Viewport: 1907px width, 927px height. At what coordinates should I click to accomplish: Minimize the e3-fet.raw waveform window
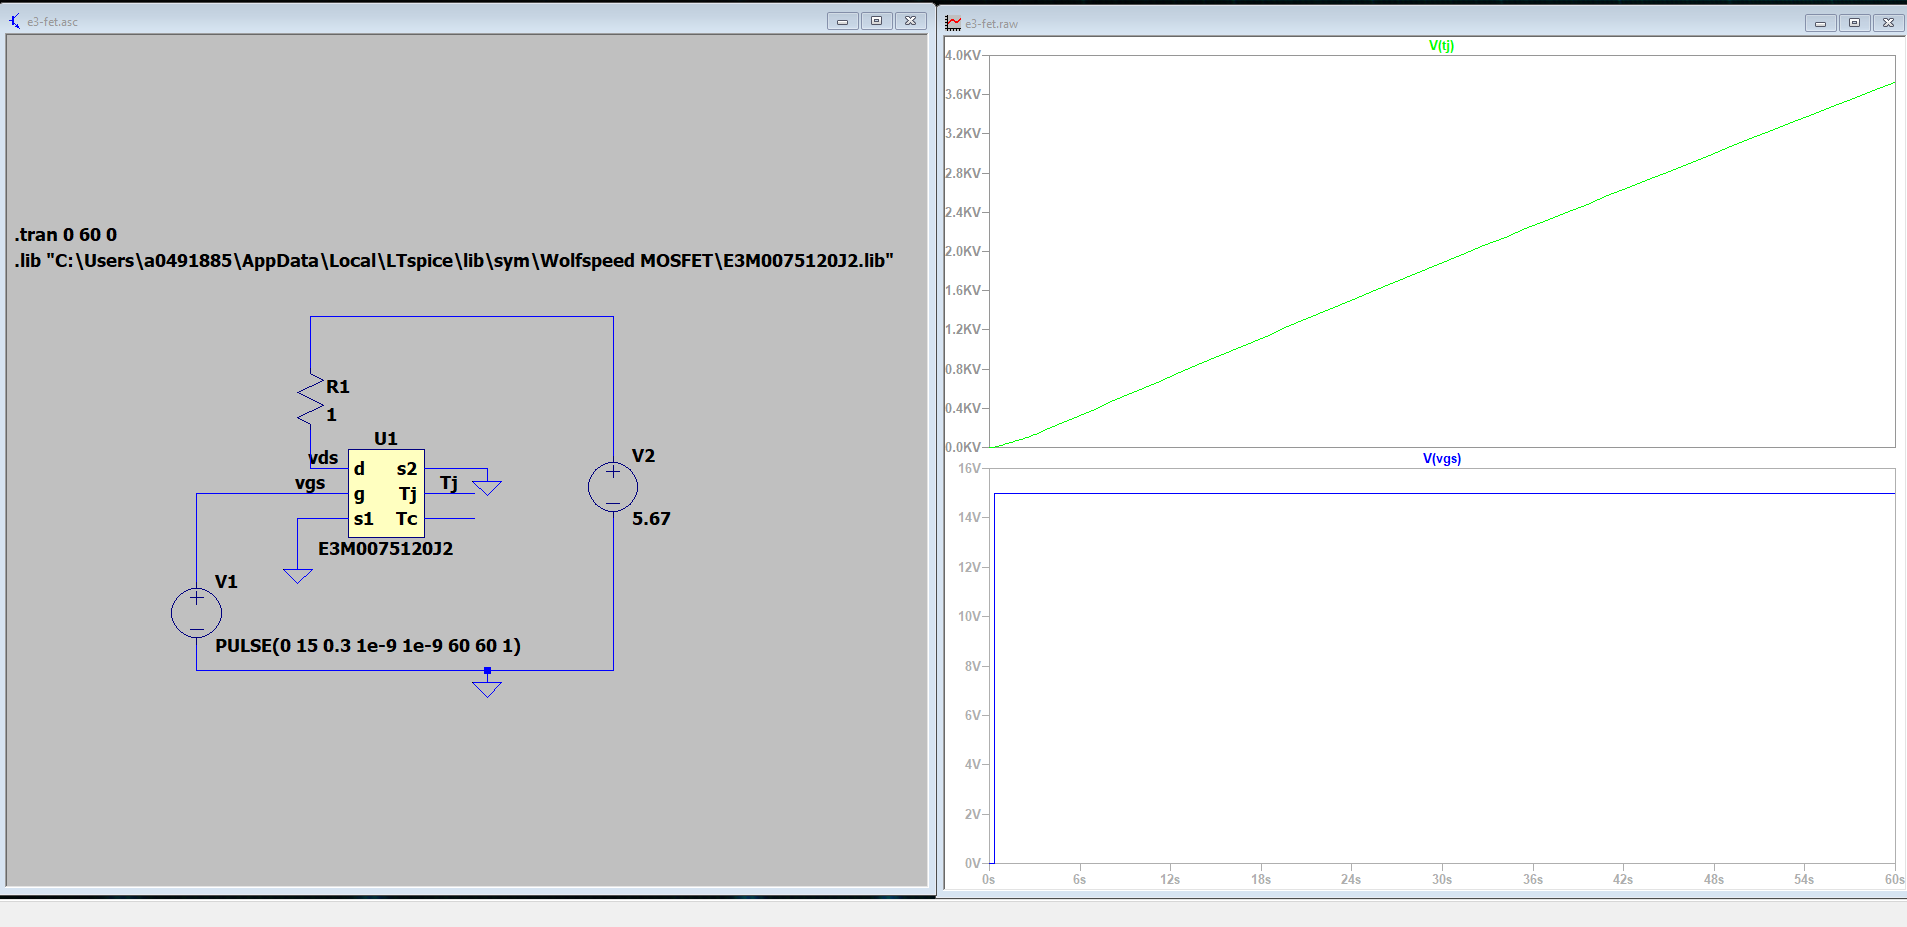[1820, 23]
